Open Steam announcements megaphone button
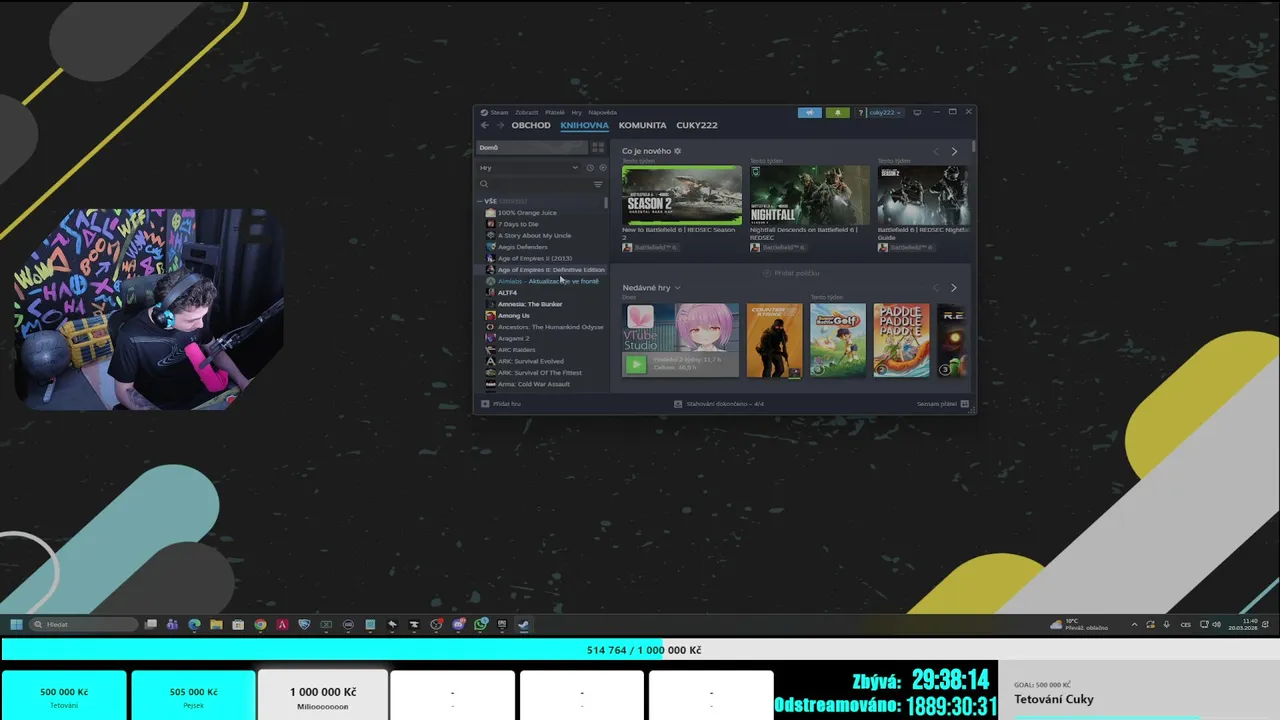 tap(809, 113)
